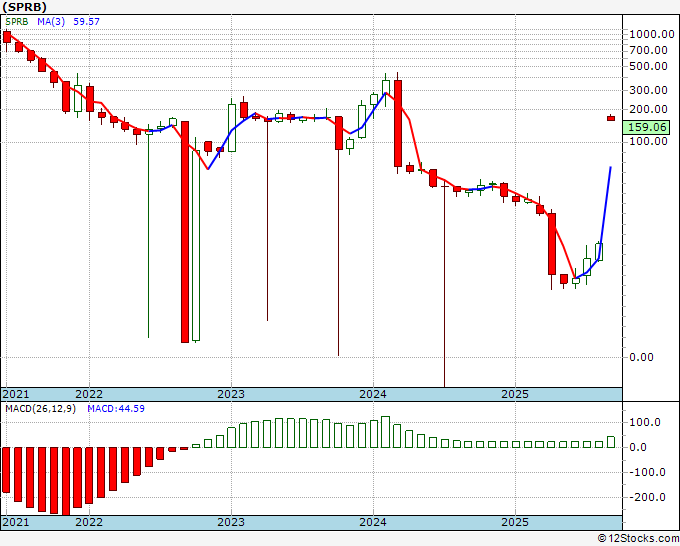Viewport: 680px width, 546px height.
Task: Click the MACD(26,12,9) indicator label
Action: coord(40,409)
